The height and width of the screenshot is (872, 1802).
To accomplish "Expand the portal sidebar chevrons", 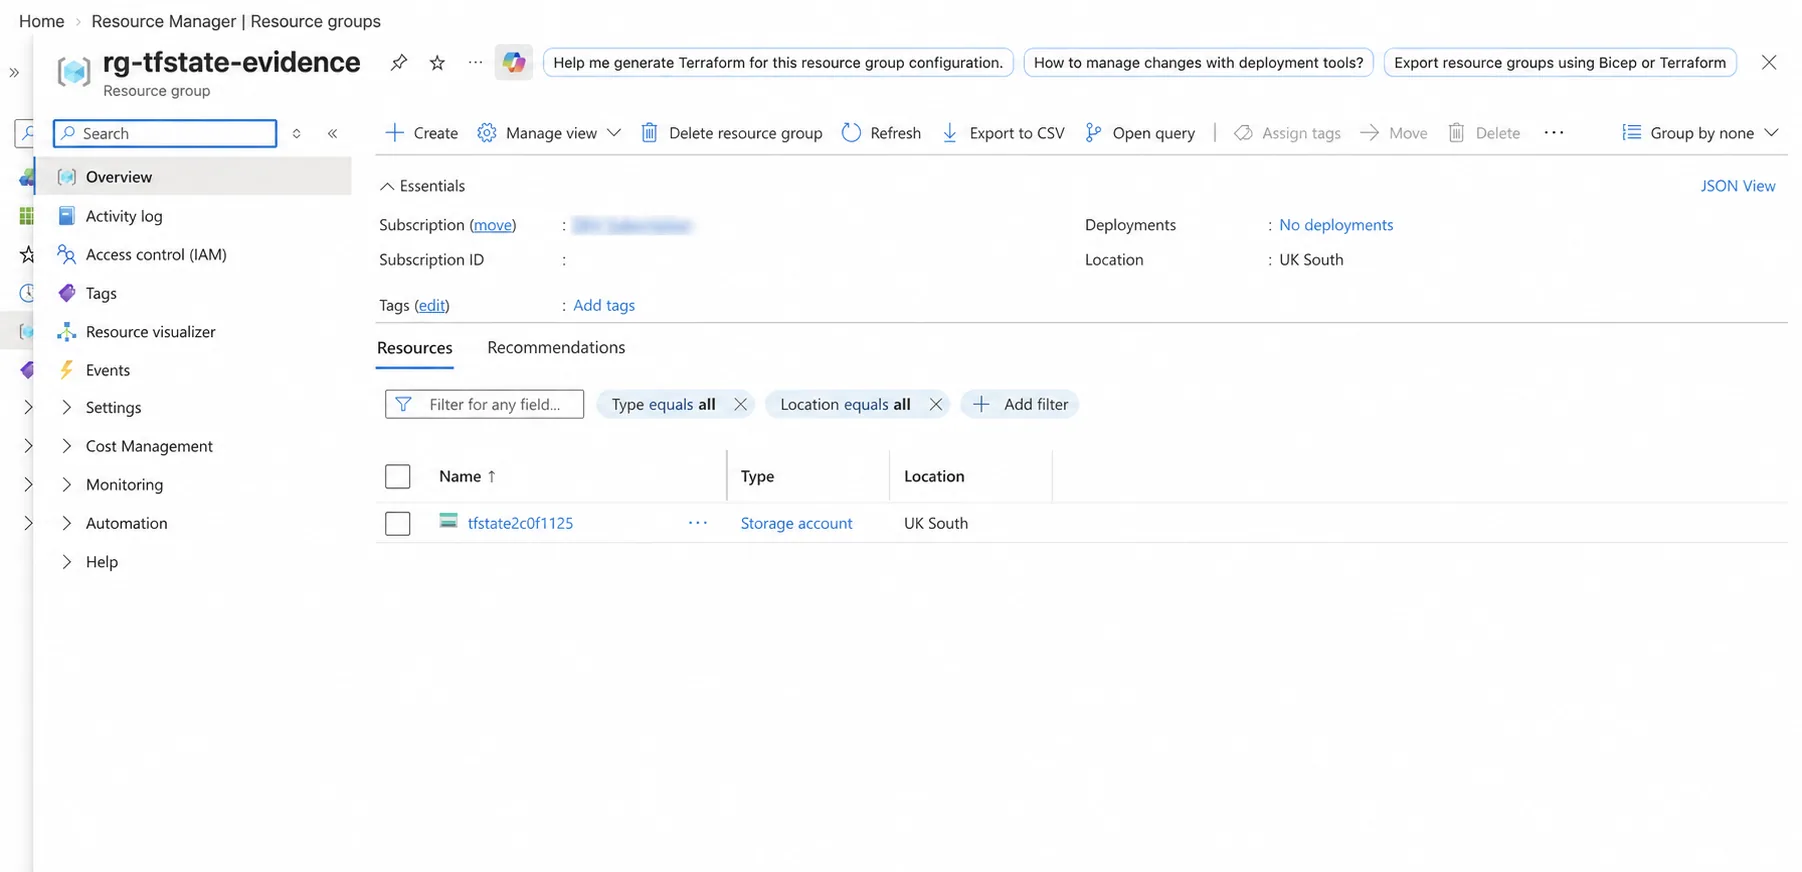I will click(14, 72).
